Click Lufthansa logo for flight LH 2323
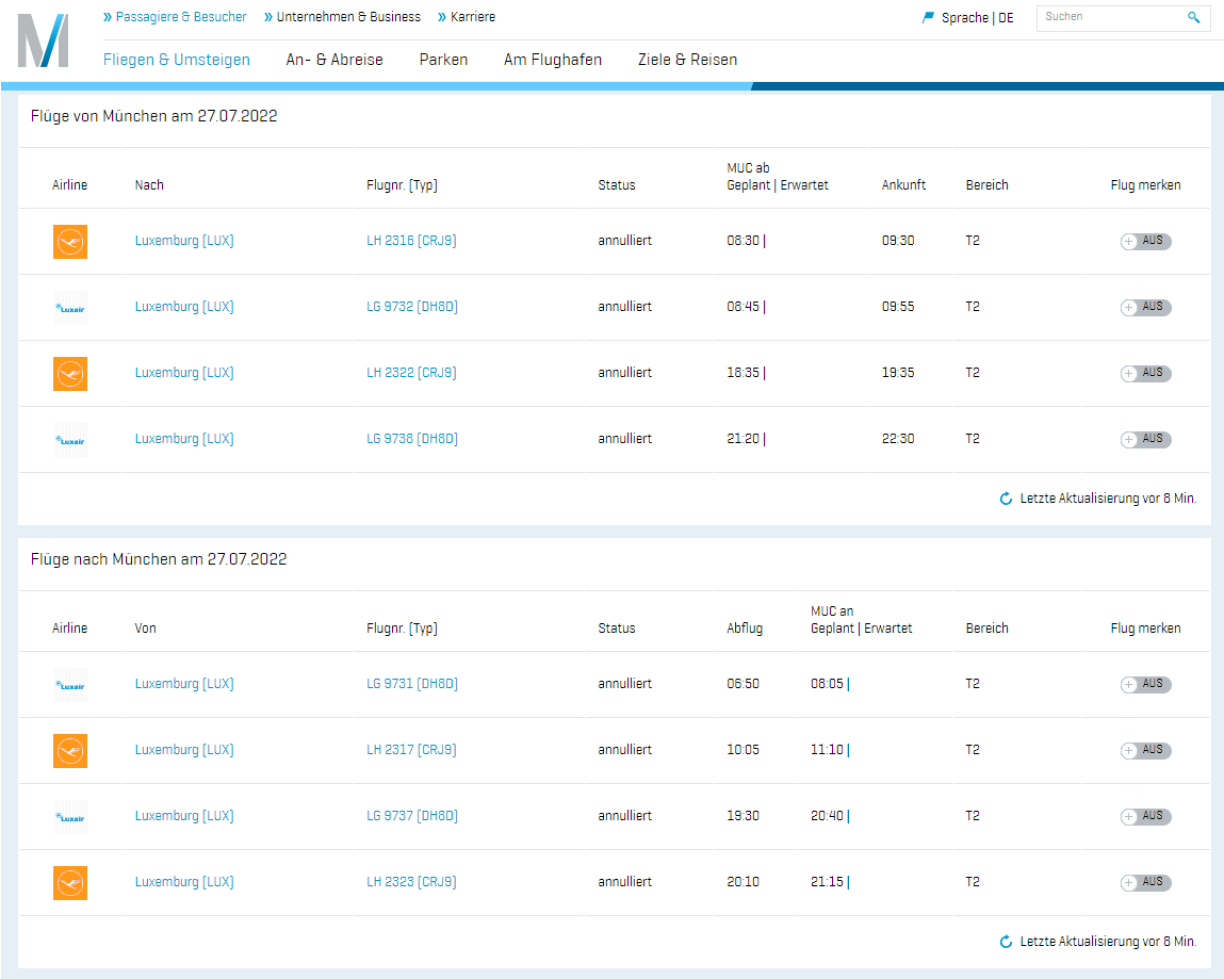This screenshot has width=1224, height=979. [x=70, y=882]
